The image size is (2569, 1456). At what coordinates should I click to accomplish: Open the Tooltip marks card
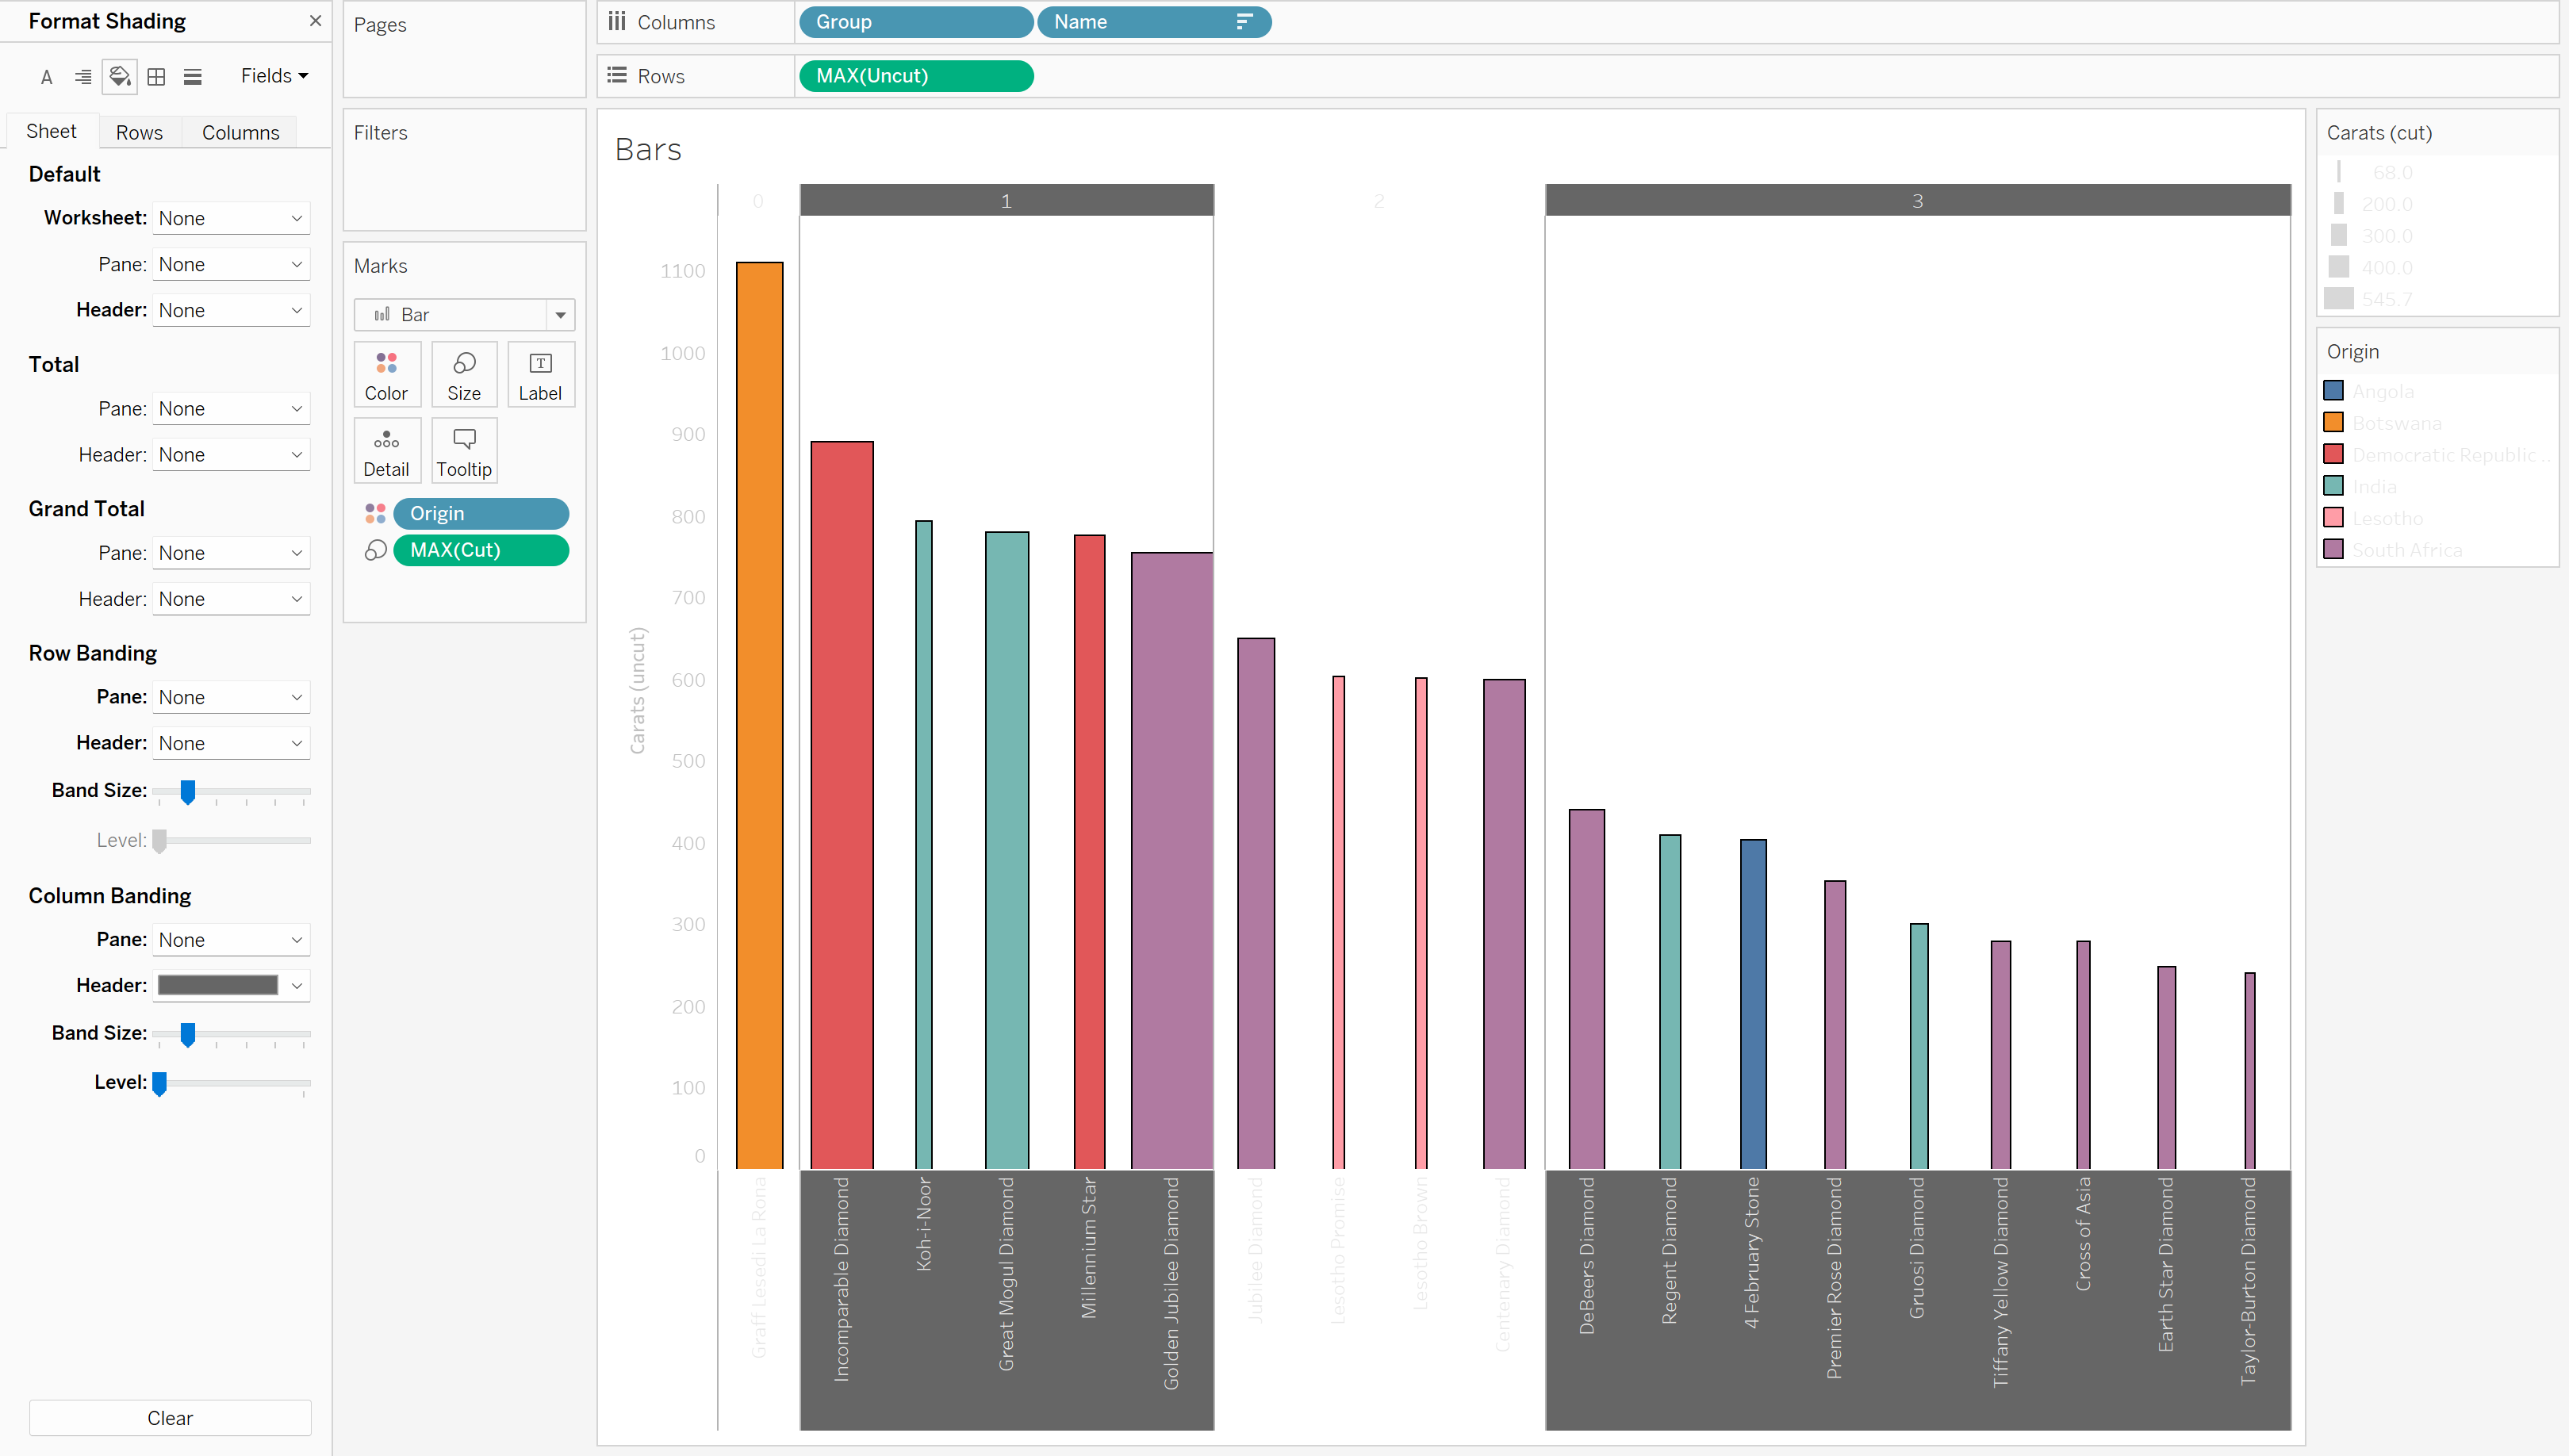tap(464, 451)
